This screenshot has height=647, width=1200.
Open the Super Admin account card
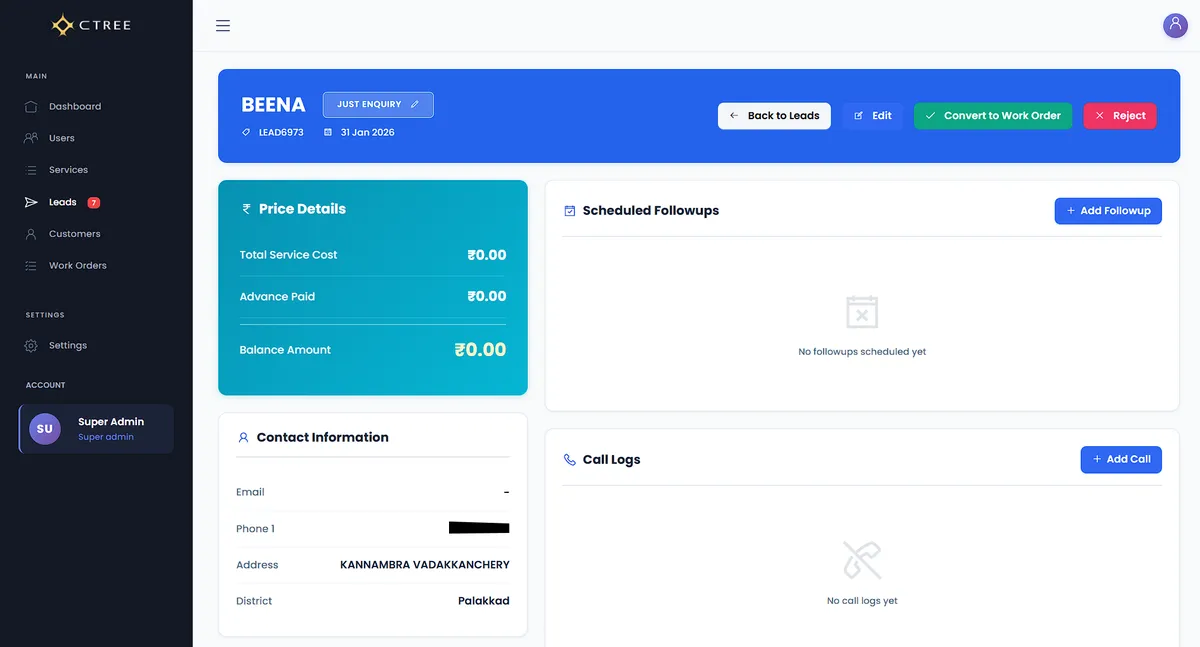96,429
